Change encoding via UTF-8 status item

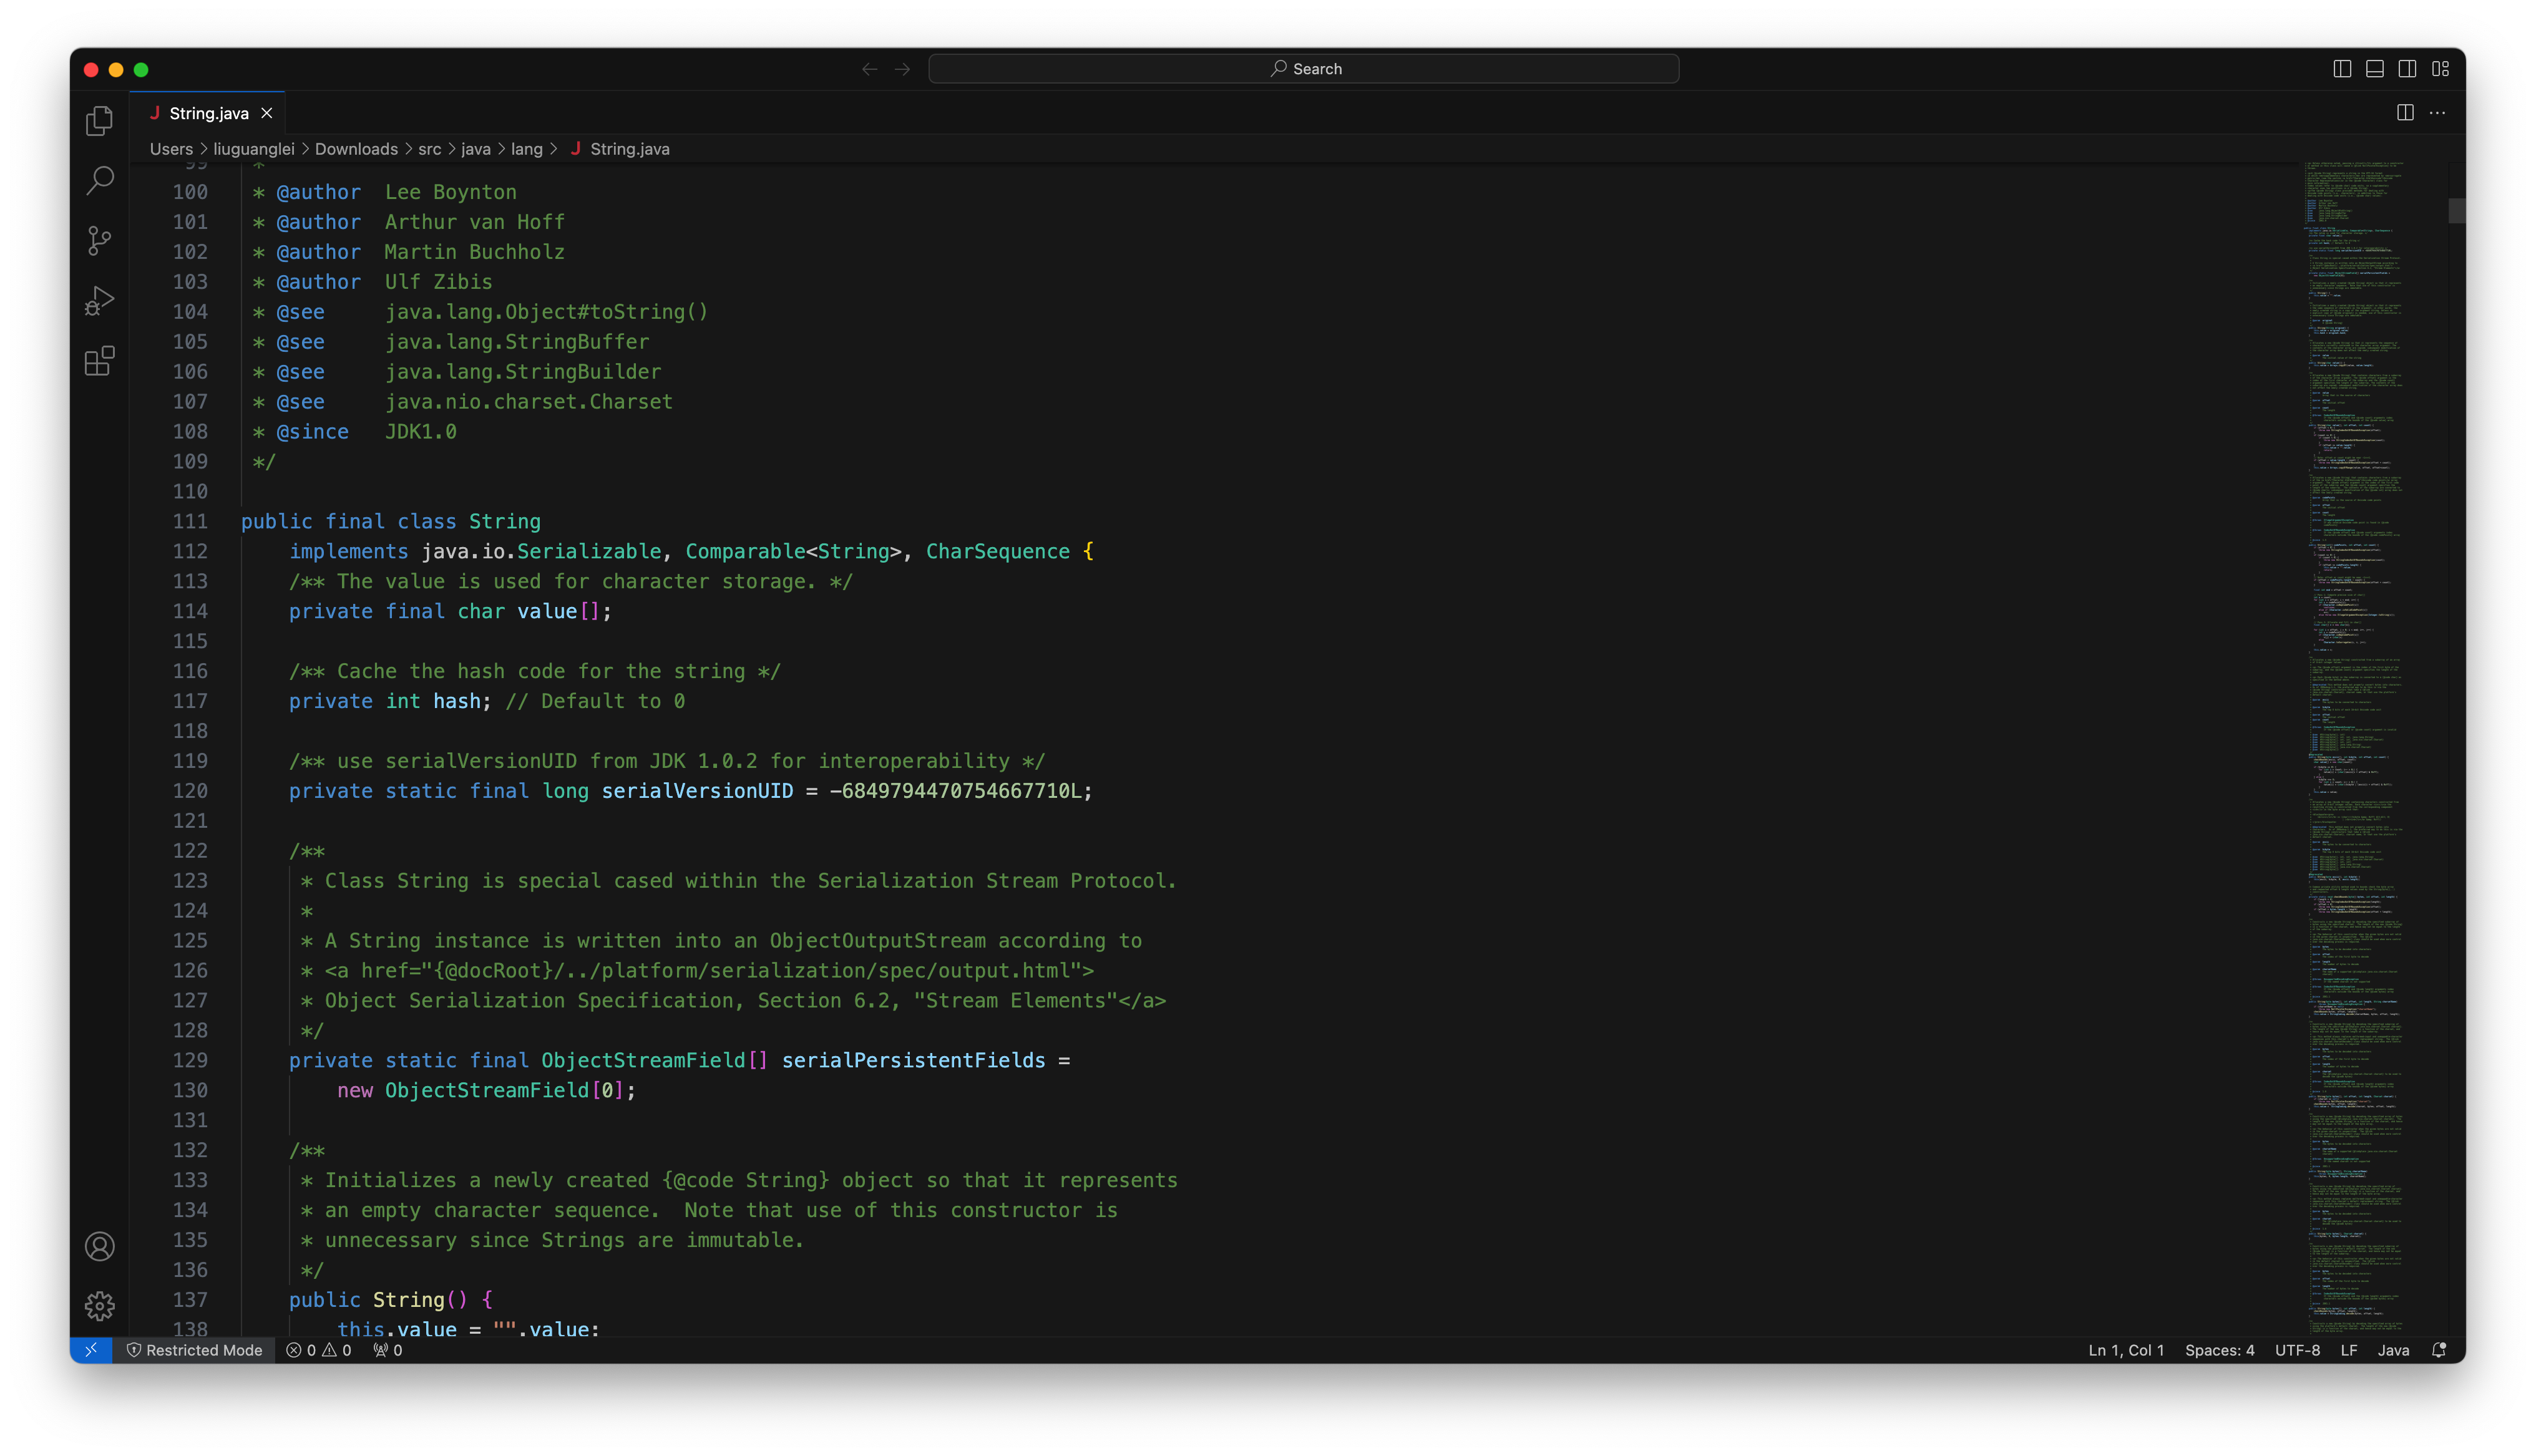tap(2297, 1350)
